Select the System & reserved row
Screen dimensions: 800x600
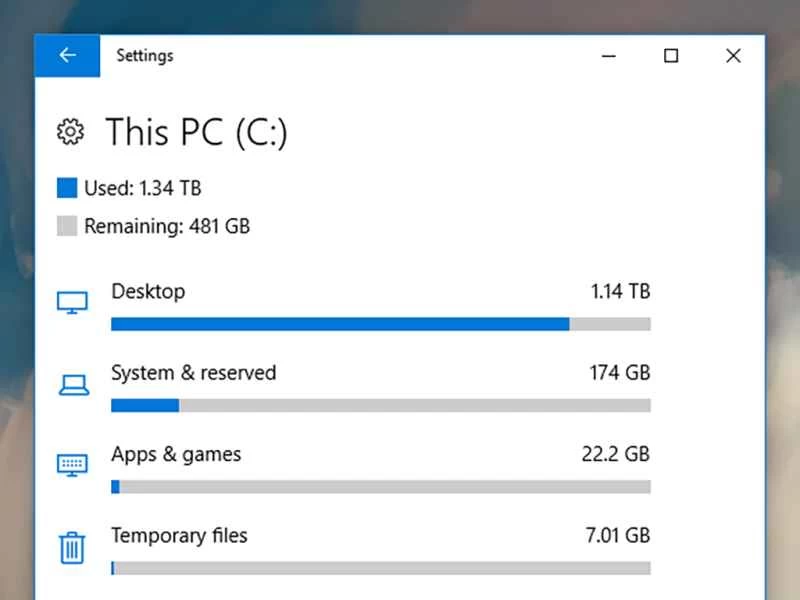point(193,372)
